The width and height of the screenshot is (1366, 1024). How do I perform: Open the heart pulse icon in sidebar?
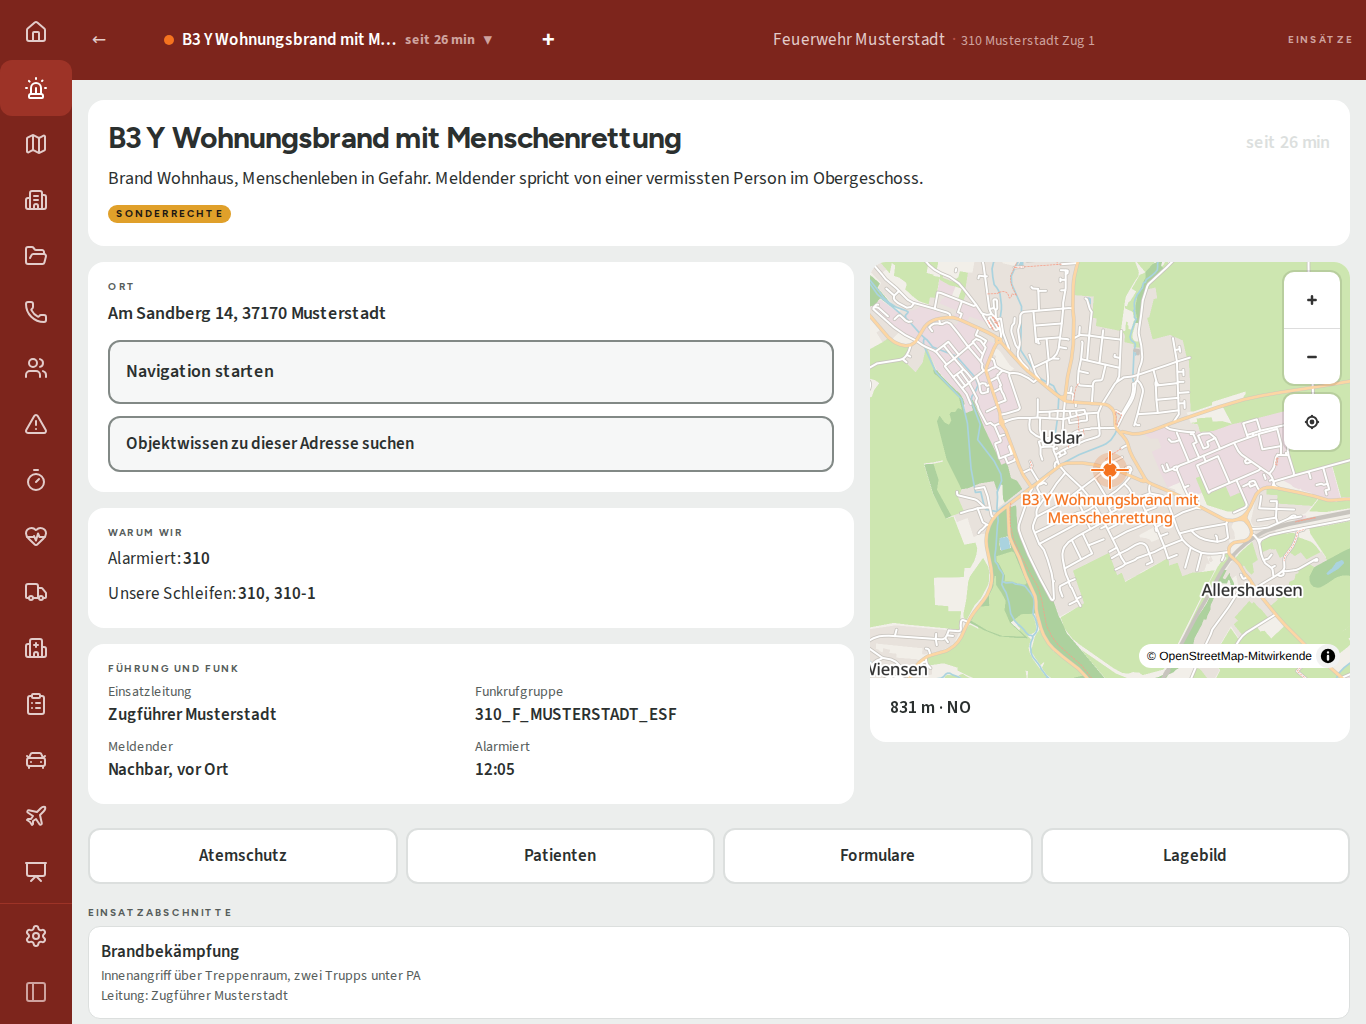pos(36,536)
